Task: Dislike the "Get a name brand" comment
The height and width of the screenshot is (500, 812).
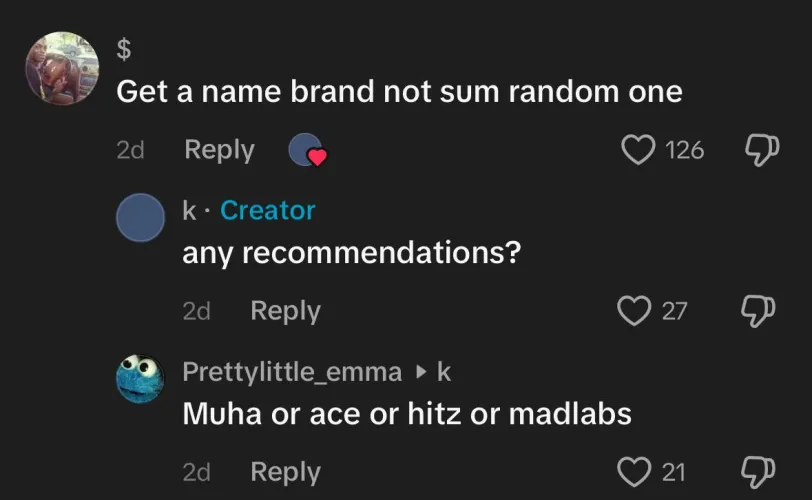Action: tap(763, 150)
